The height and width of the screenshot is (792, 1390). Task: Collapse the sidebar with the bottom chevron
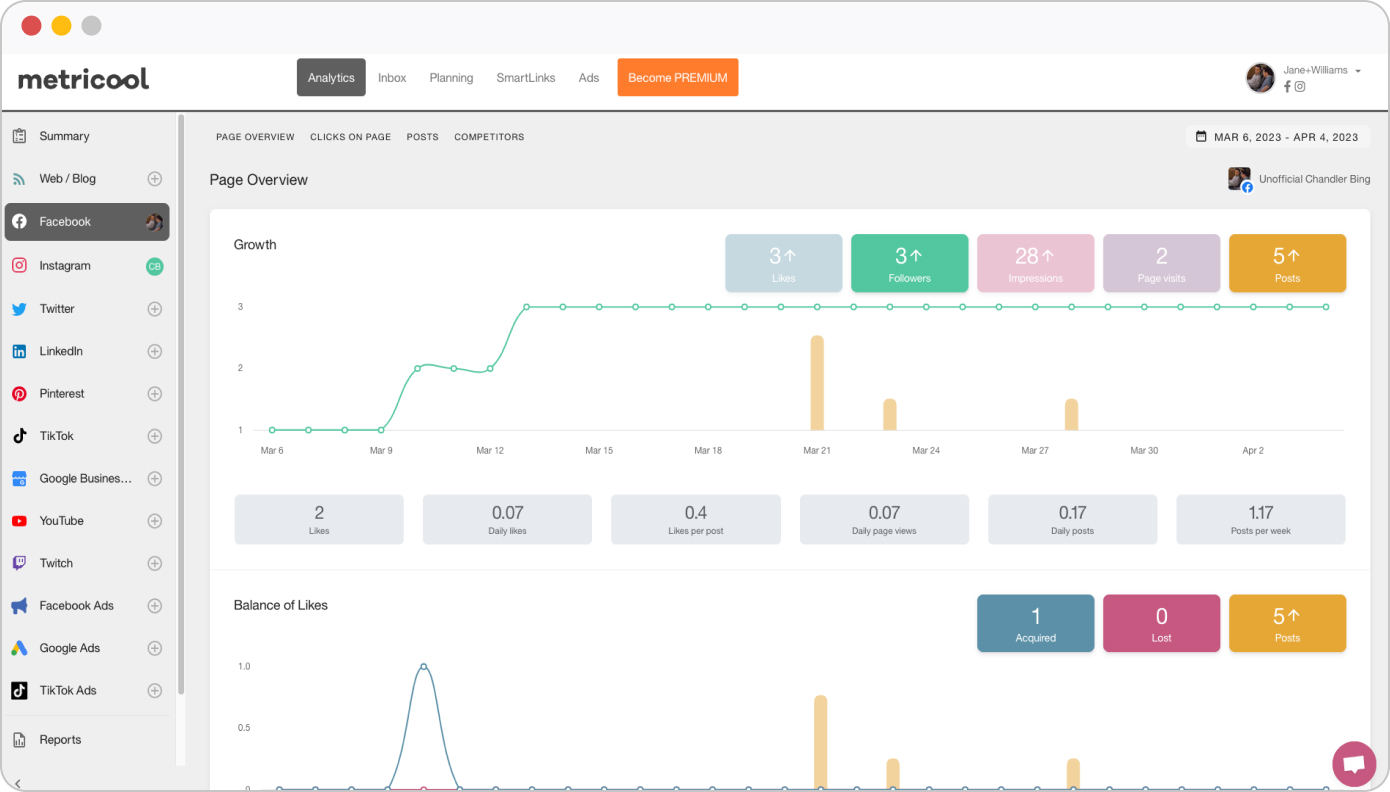(x=18, y=783)
